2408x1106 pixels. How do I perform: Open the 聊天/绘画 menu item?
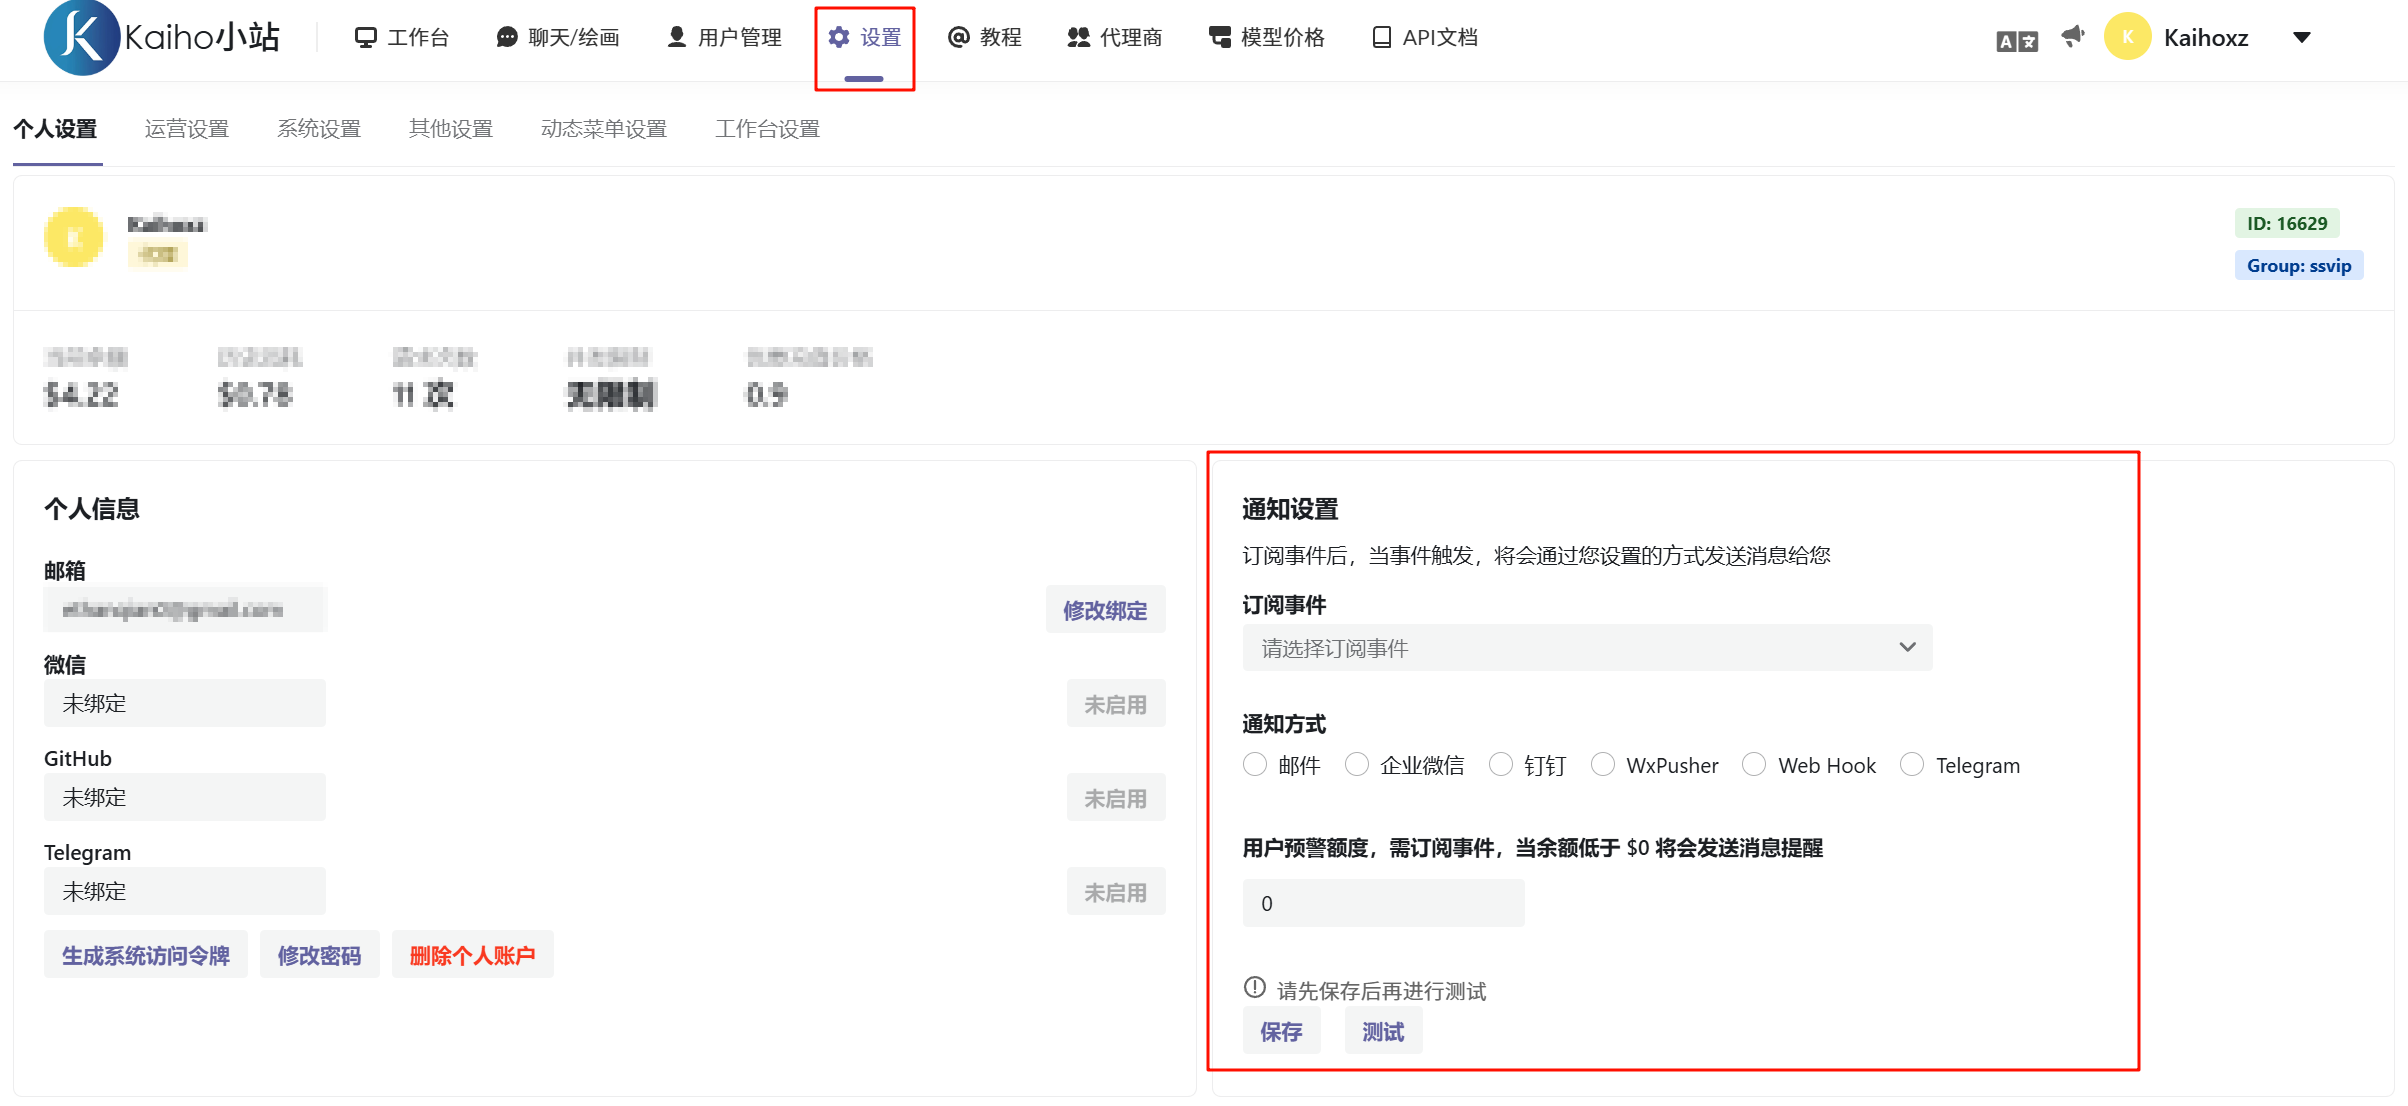coord(558,38)
